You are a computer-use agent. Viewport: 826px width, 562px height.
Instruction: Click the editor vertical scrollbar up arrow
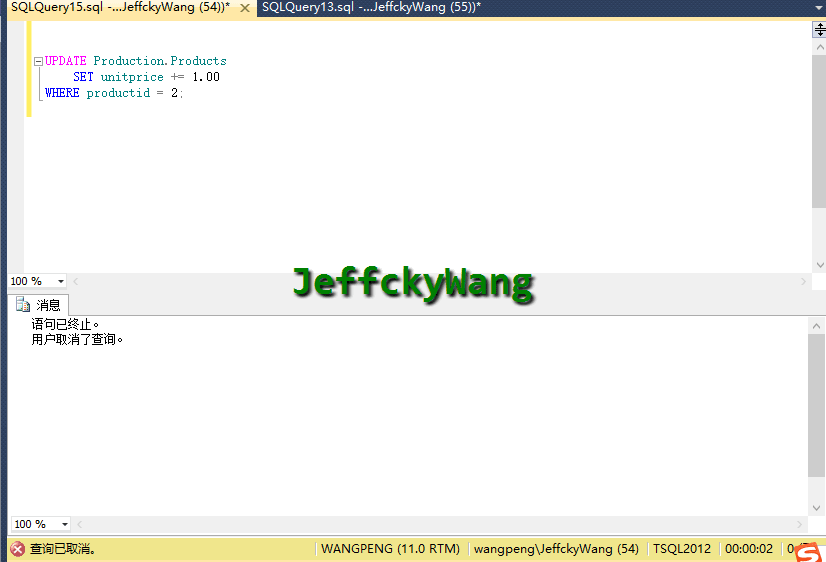(x=819, y=47)
